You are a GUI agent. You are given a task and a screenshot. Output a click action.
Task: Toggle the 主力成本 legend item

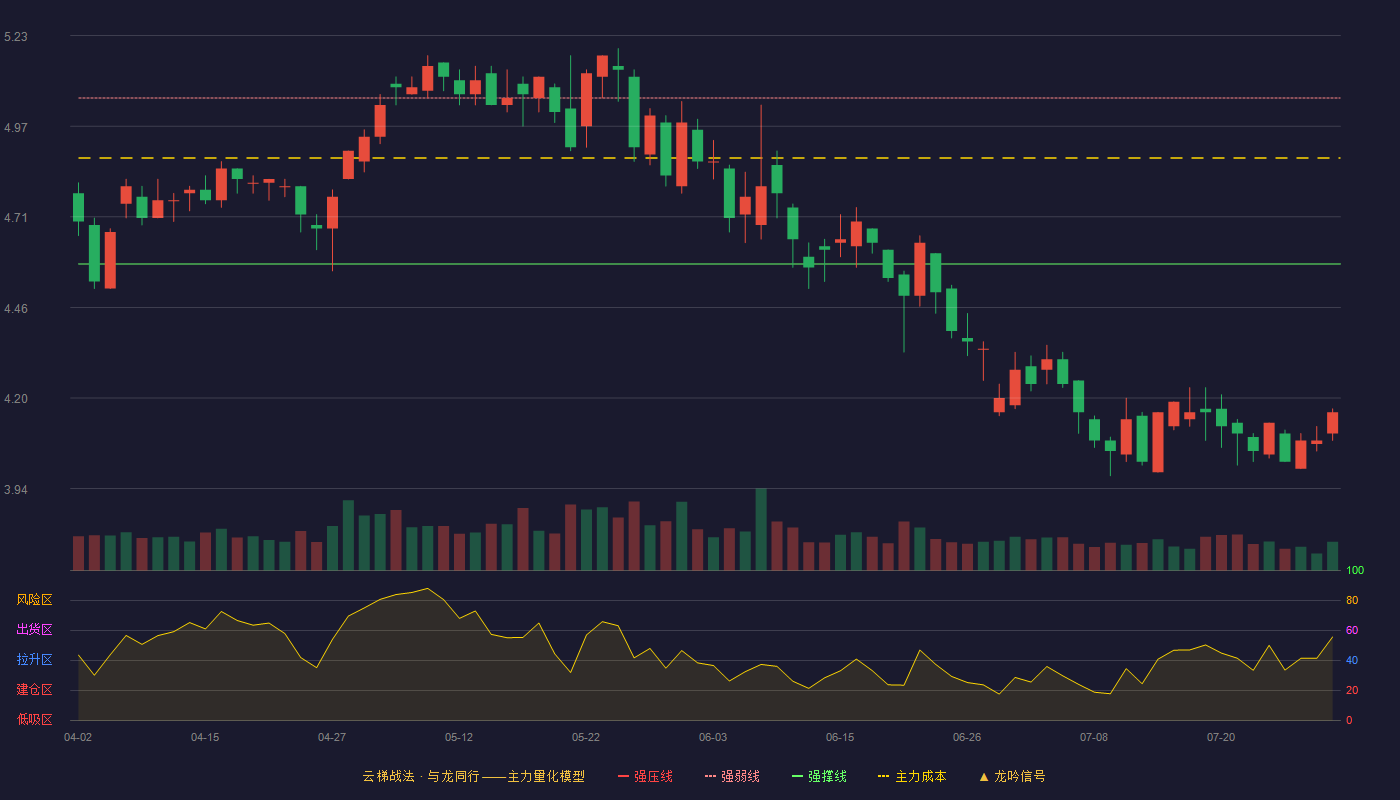[912, 776]
